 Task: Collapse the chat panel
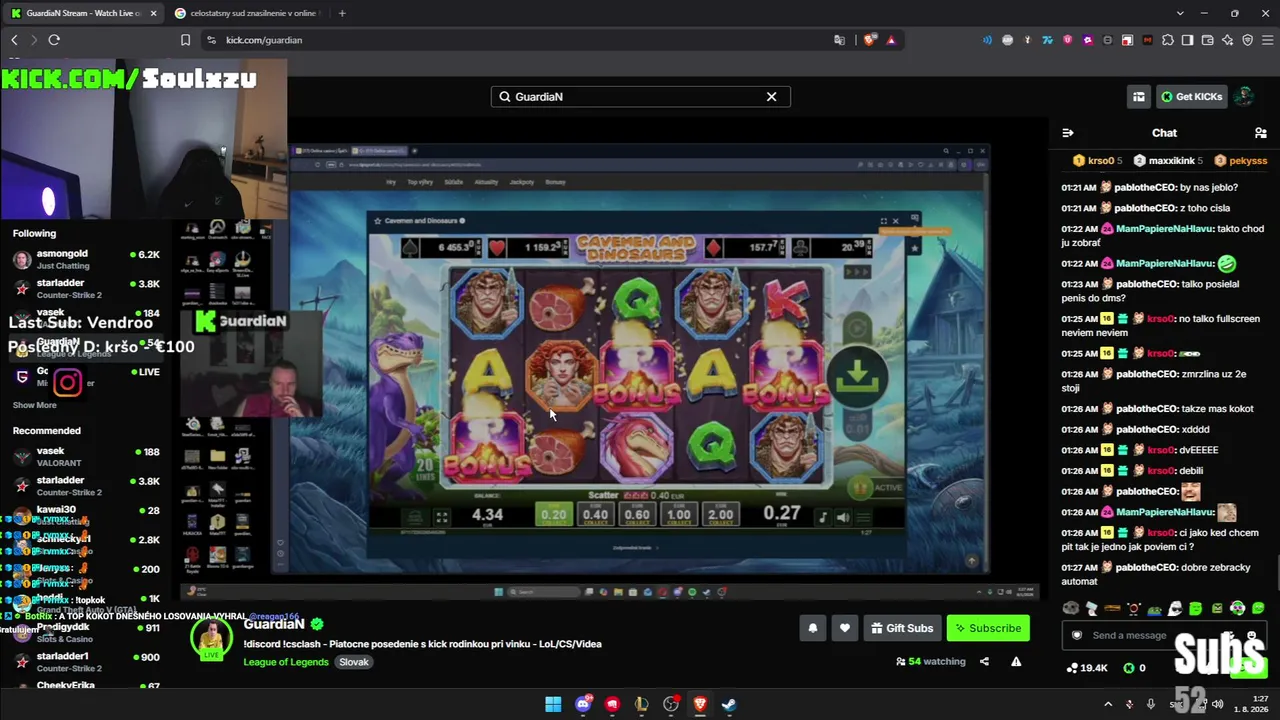(1068, 133)
